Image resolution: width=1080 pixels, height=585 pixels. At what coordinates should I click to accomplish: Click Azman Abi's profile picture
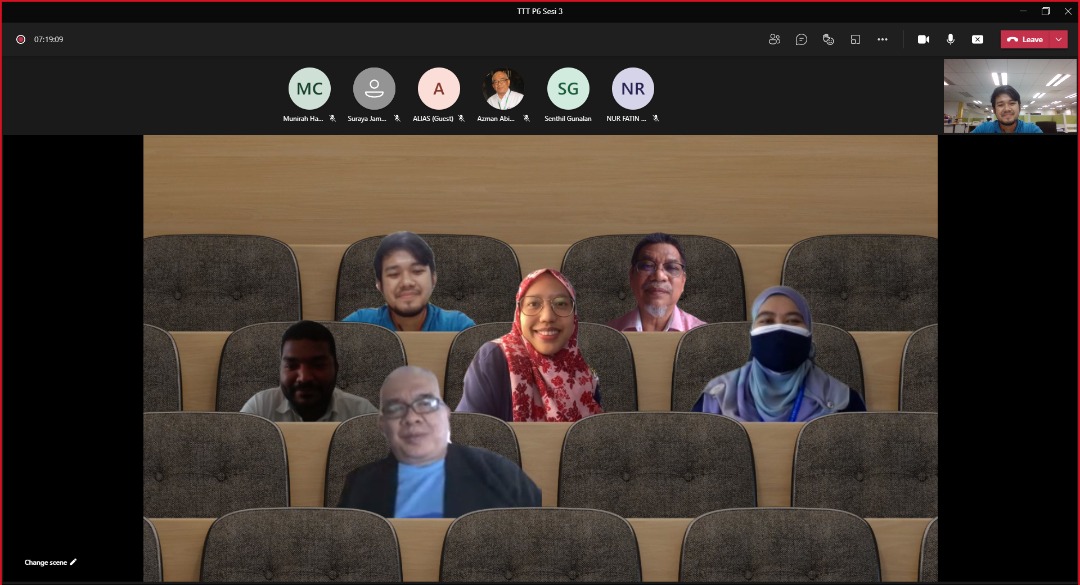coord(503,88)
